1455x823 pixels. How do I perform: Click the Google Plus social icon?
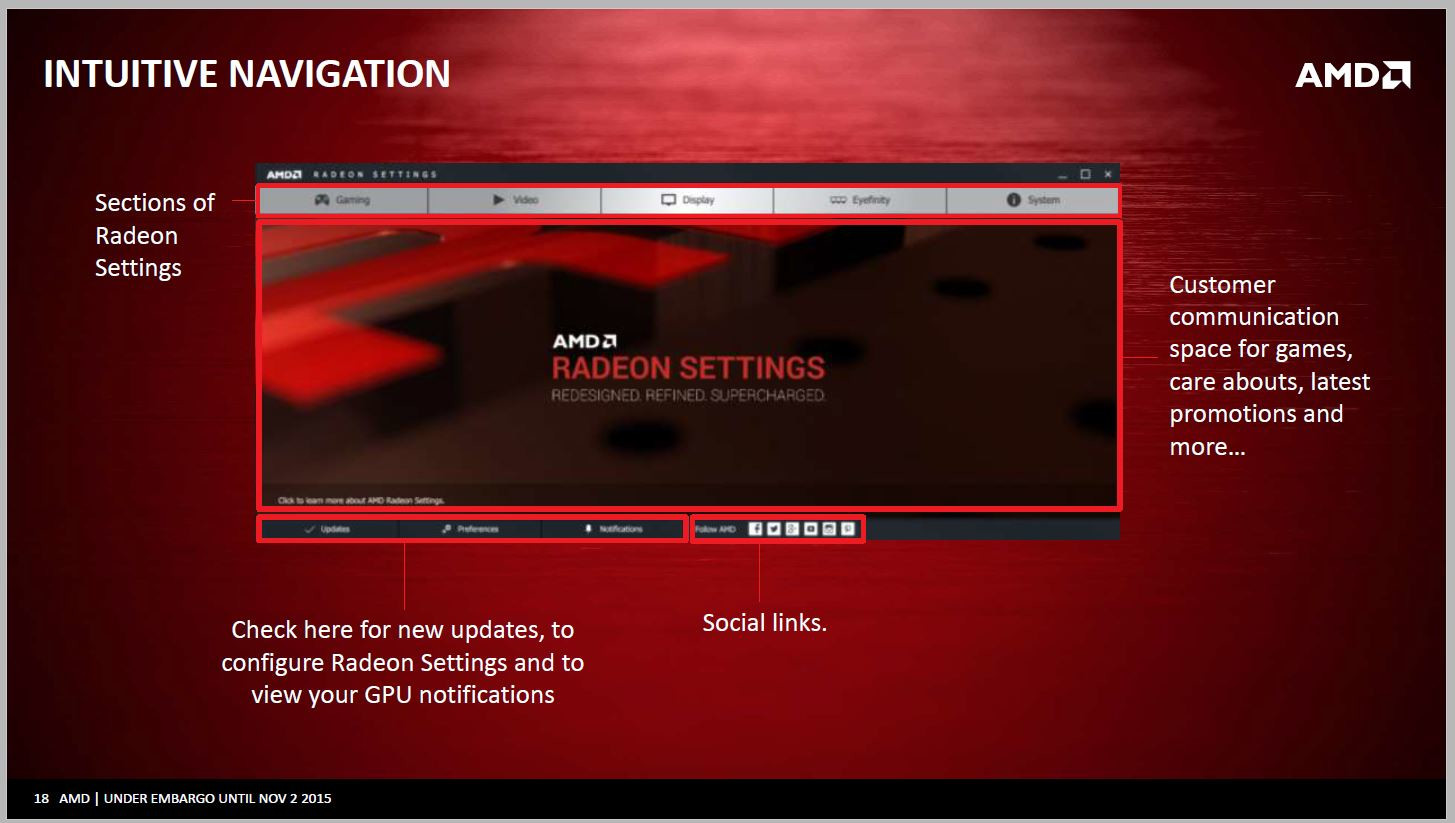click(792, 529)
